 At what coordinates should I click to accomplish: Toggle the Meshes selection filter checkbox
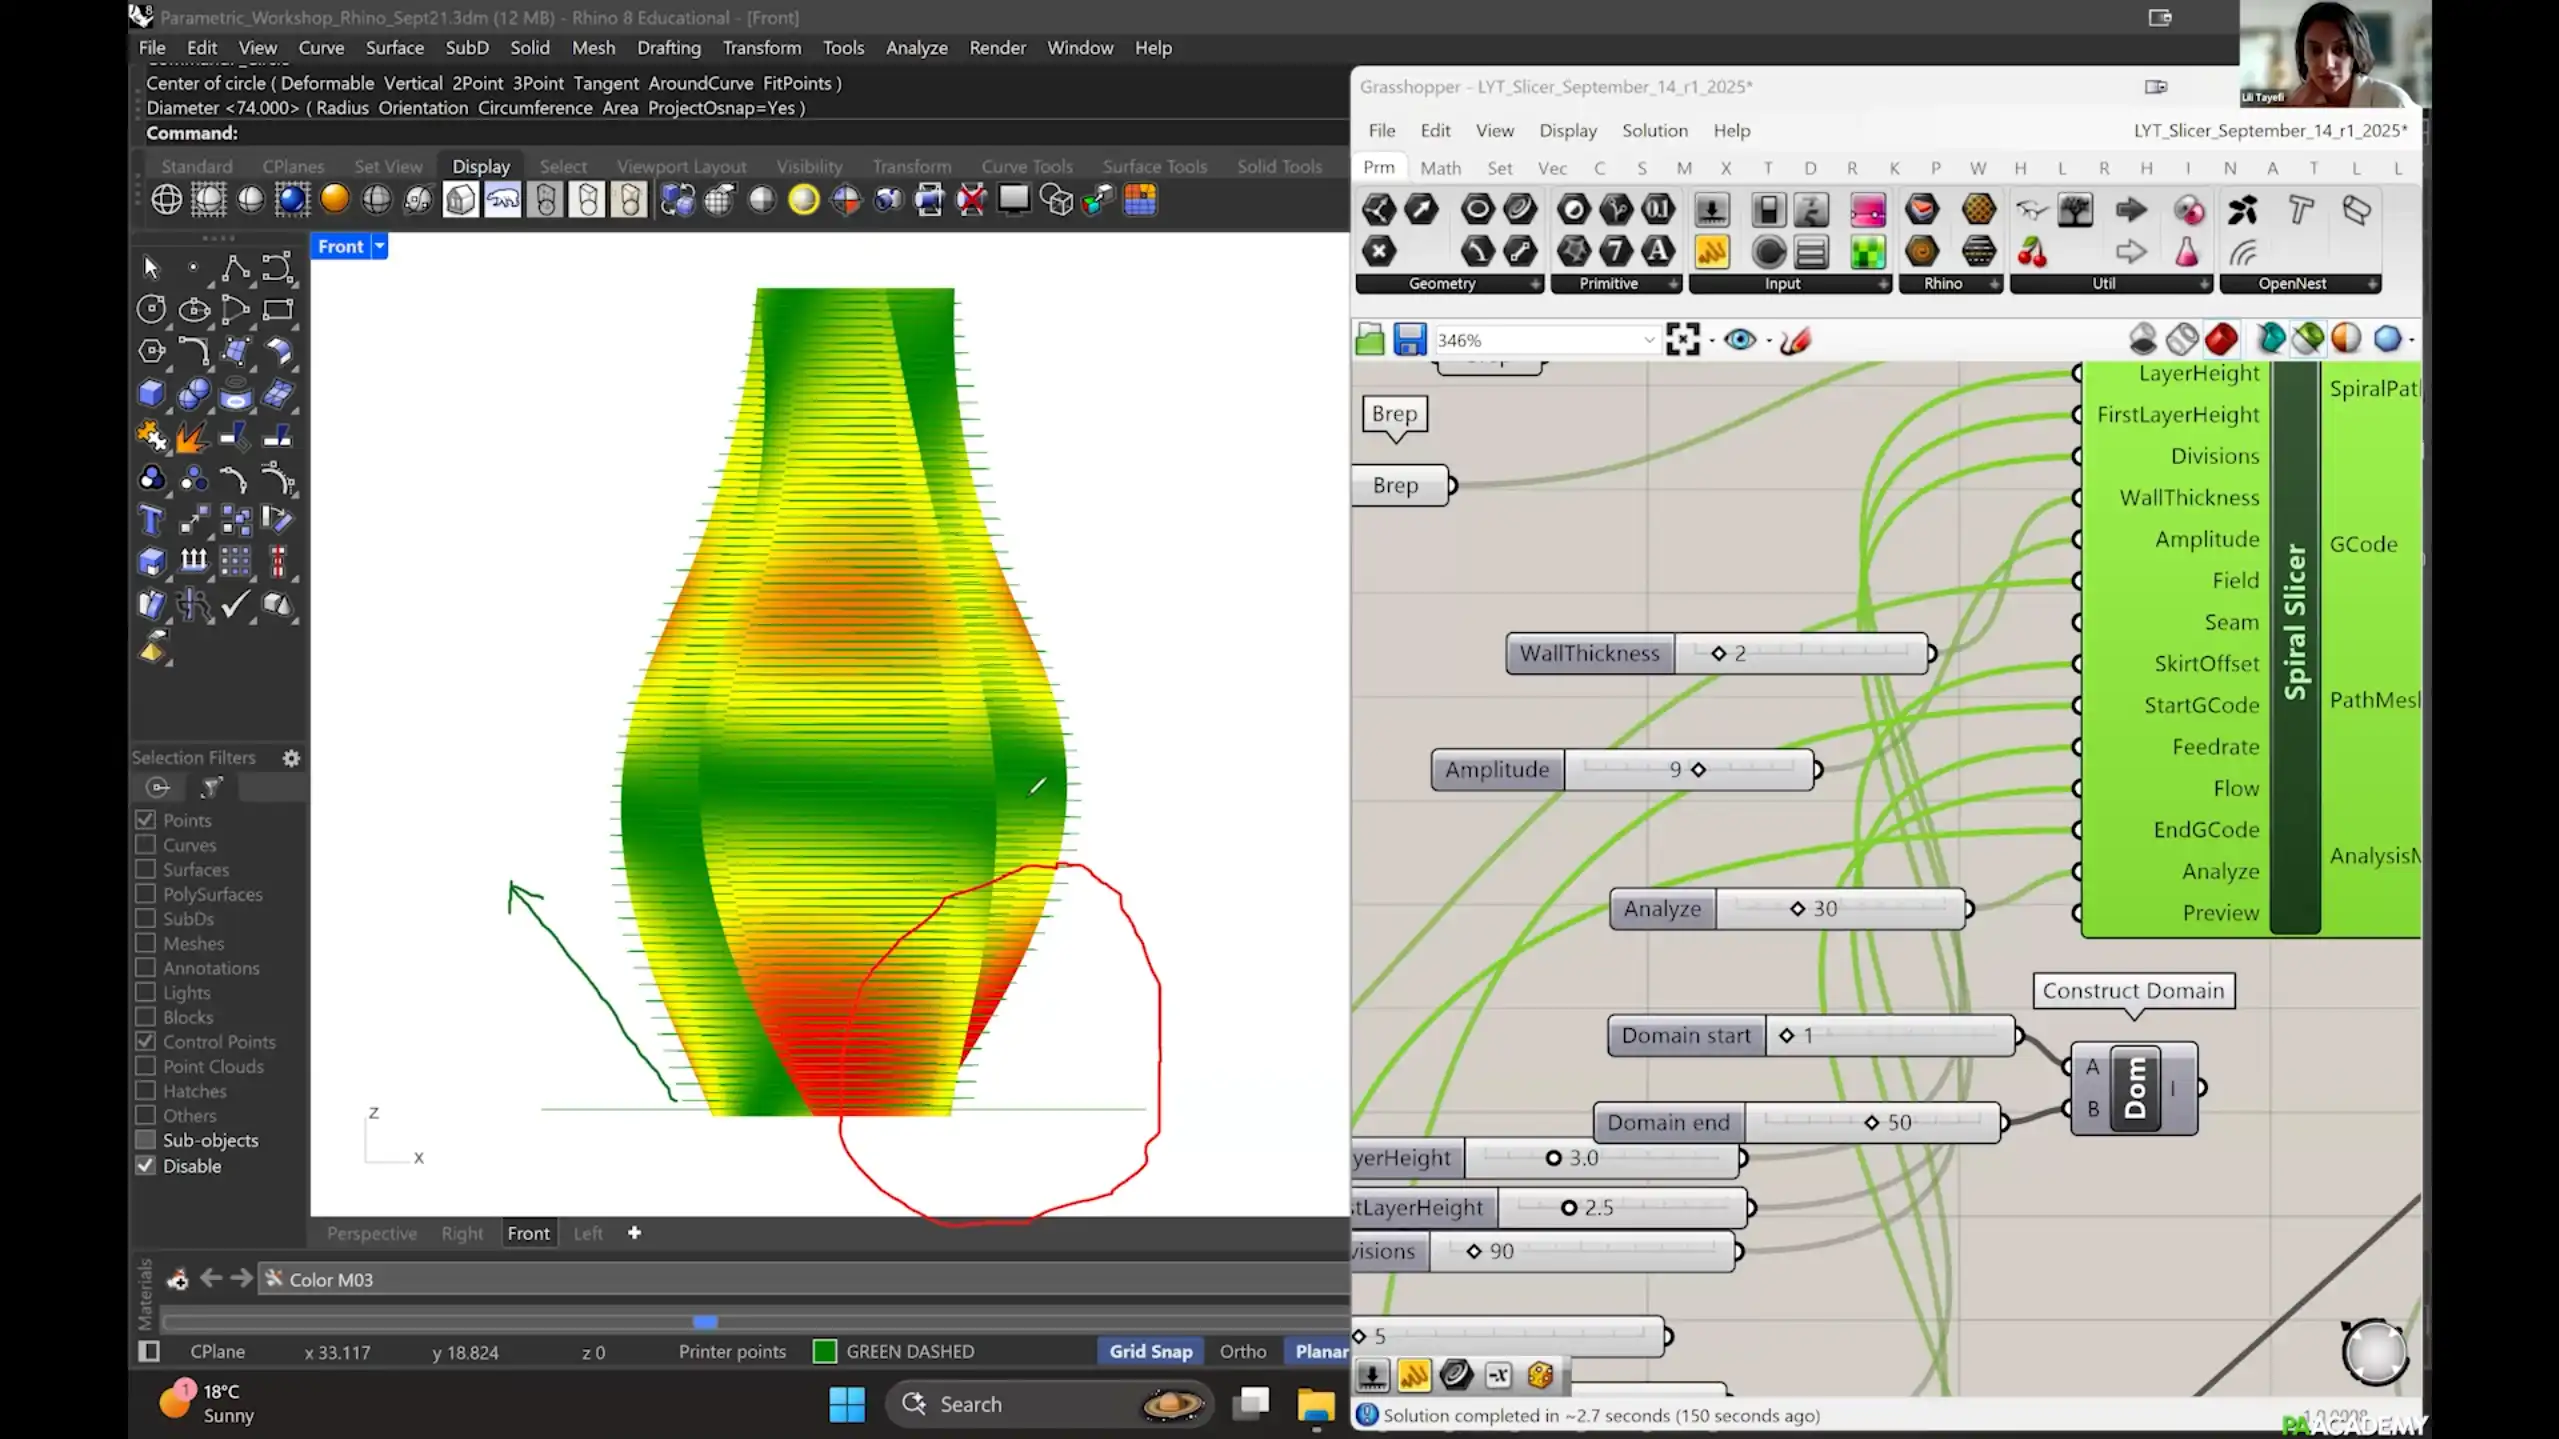(146, 943)
